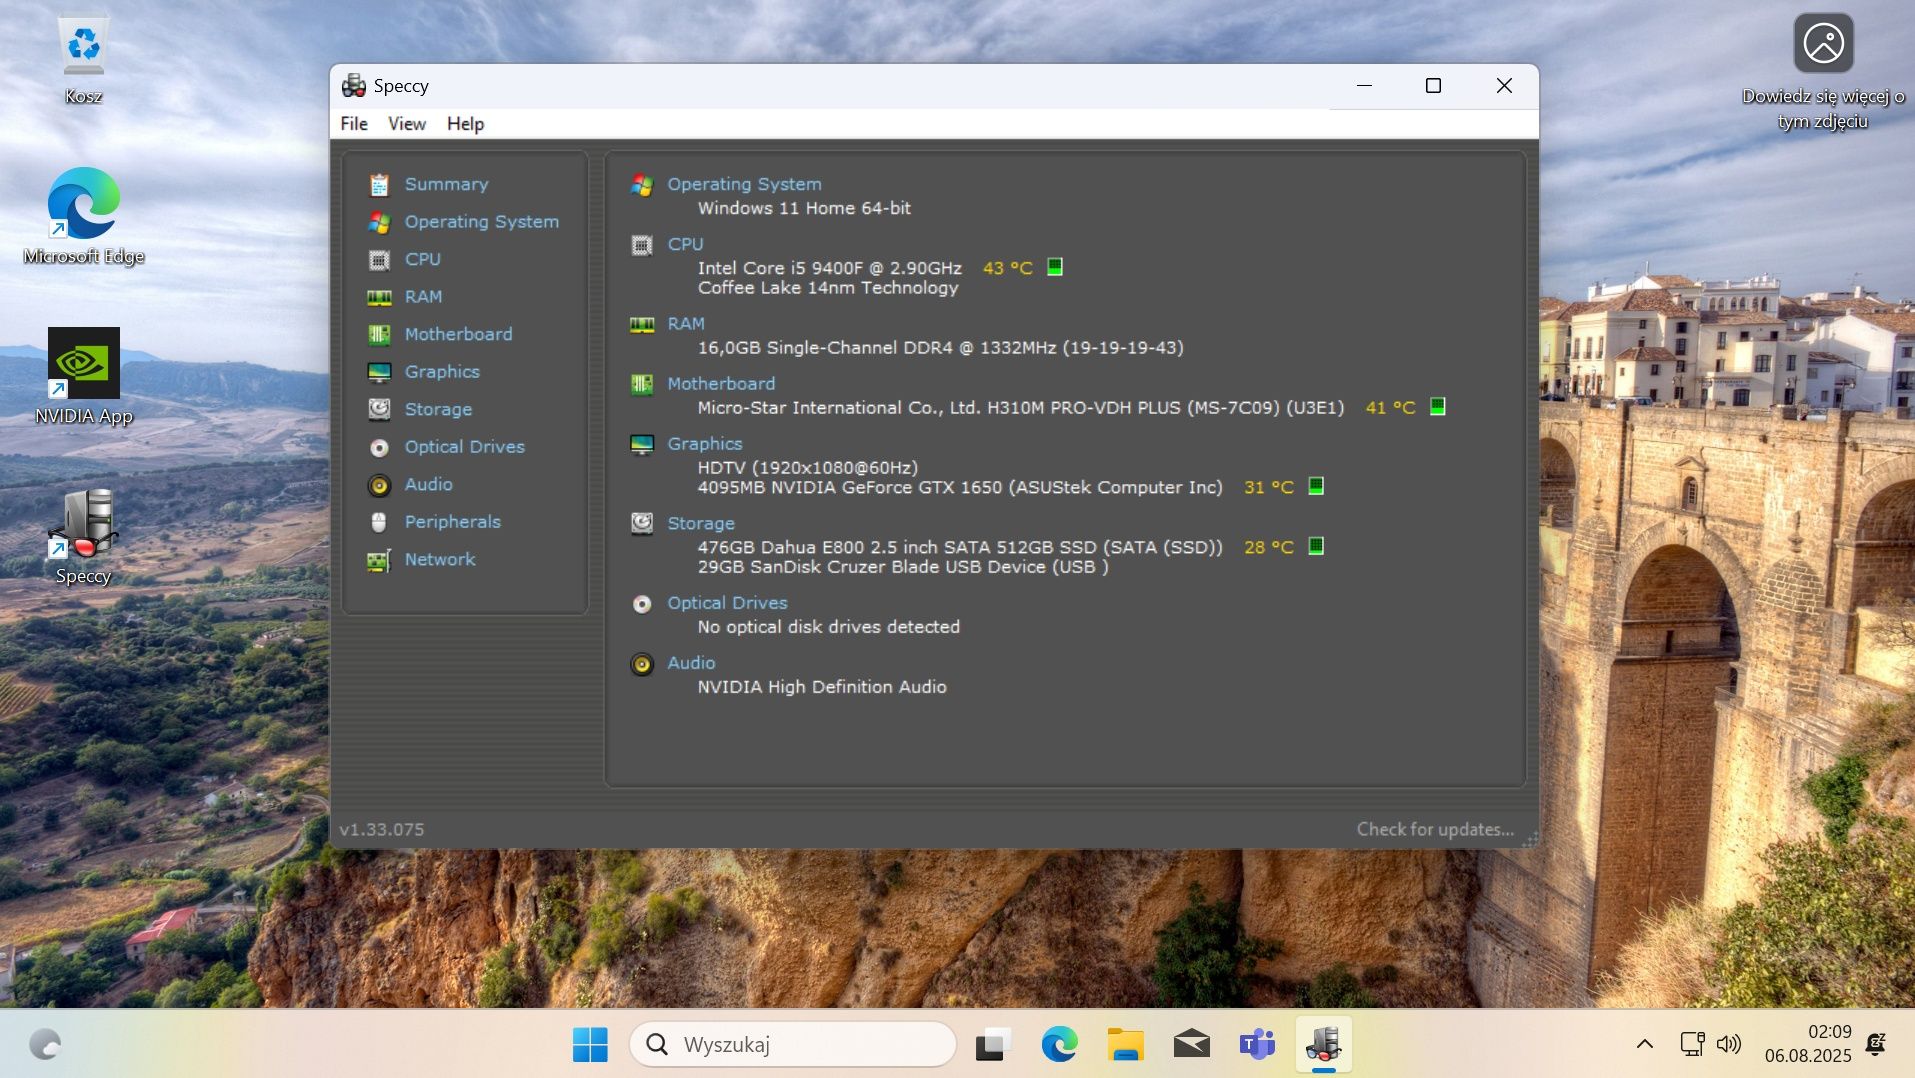Image resolution: width=1915 pixels, height=1078 pixels.
Task: Click the Optical Drives disc icon in sidebar
Action: tap(379, 447)
